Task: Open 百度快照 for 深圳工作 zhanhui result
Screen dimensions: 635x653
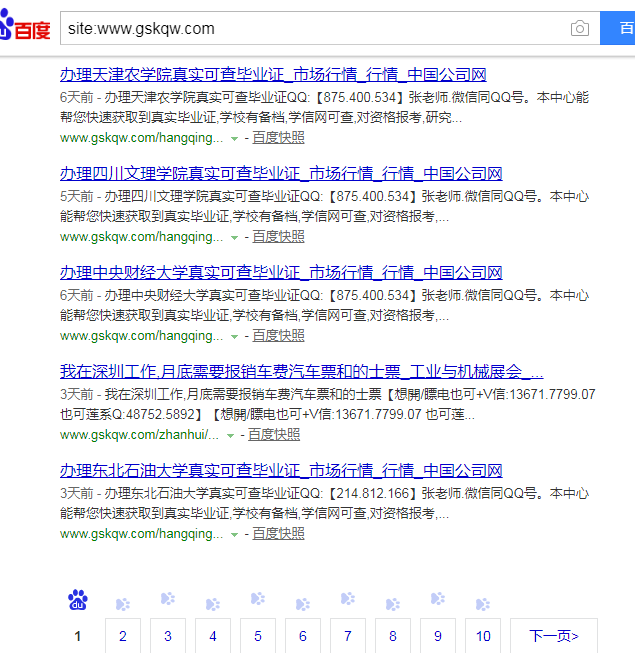Action: coord(274,434)
